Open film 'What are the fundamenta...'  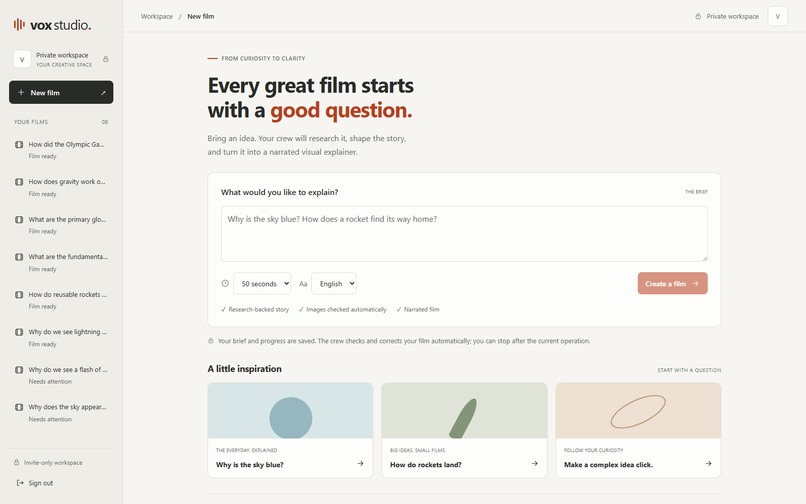[x=61, y=262]
